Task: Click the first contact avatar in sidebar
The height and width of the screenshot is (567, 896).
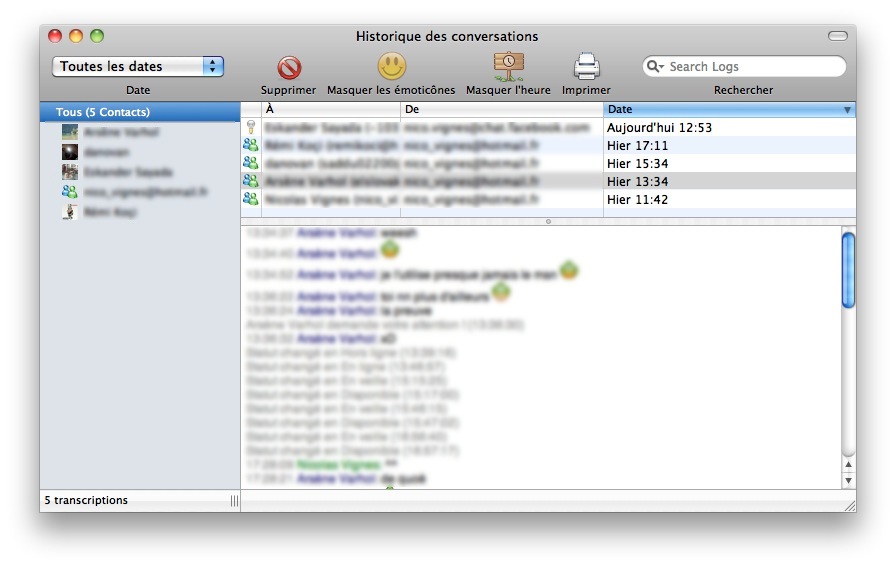Action: [70, 132]
